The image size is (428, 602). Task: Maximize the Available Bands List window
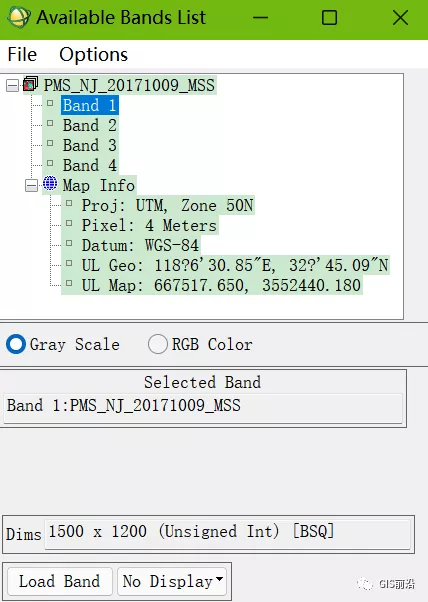[329, 18]
